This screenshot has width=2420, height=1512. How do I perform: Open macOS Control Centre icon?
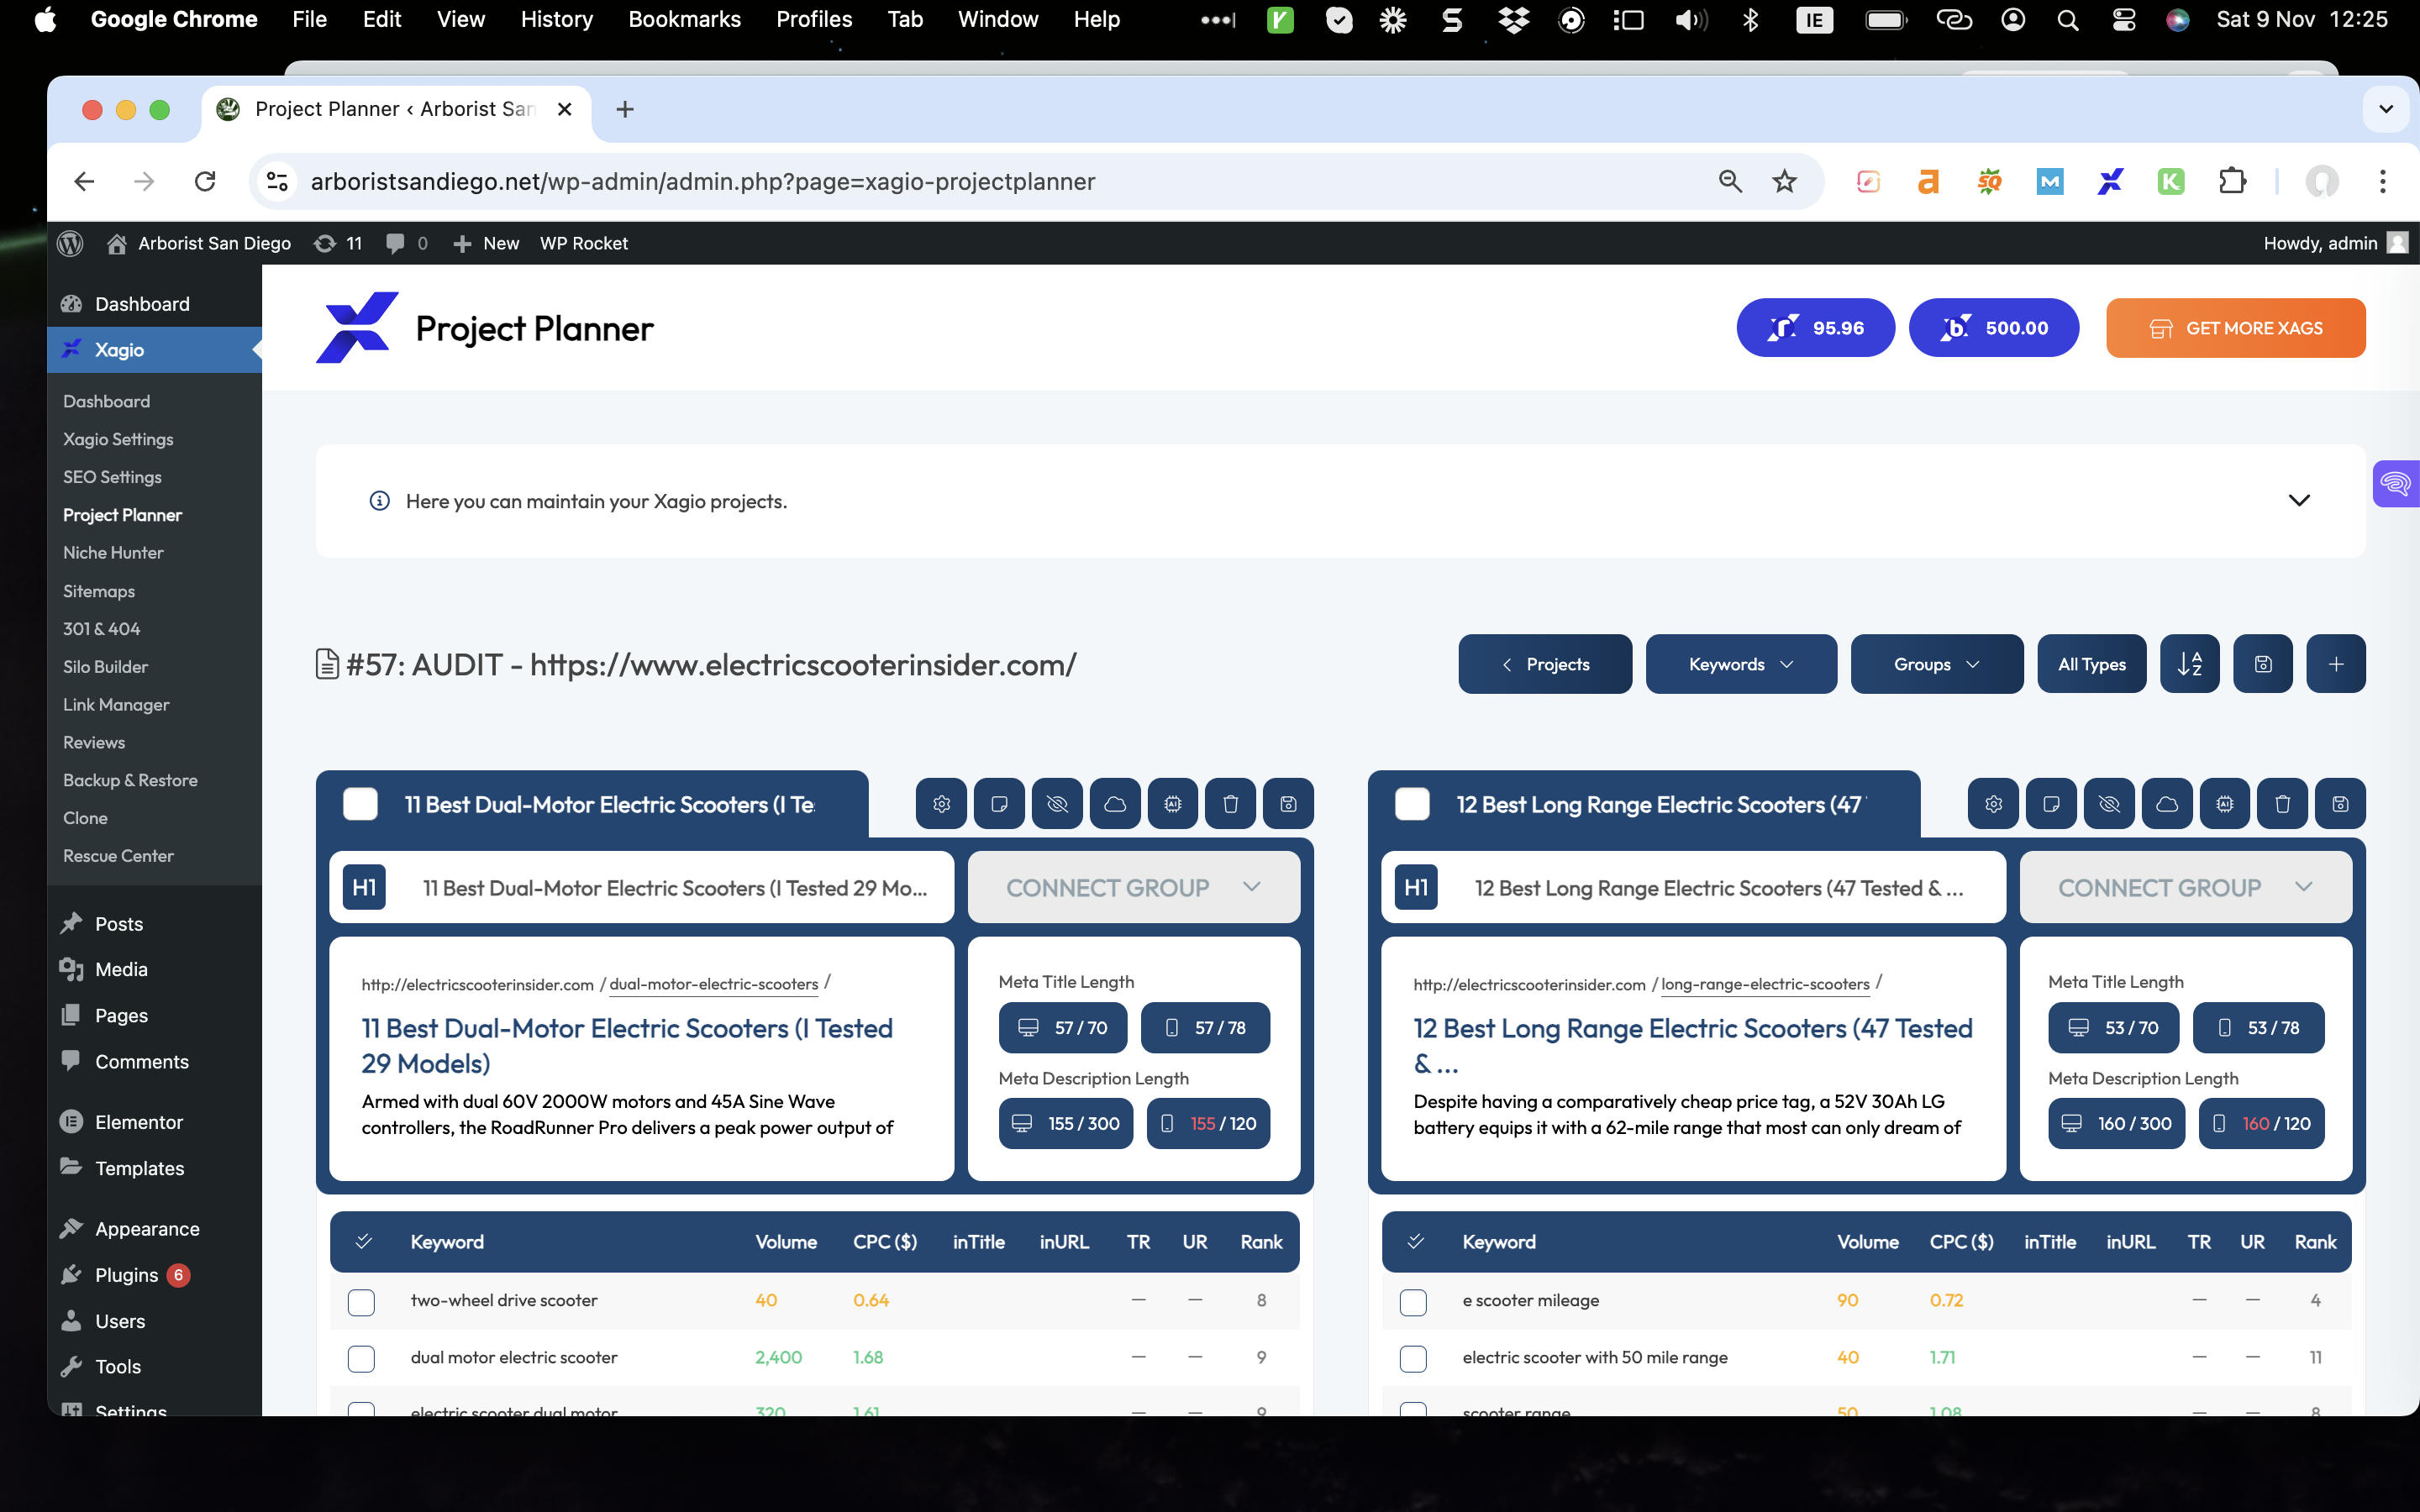(x=2123, y=20)
